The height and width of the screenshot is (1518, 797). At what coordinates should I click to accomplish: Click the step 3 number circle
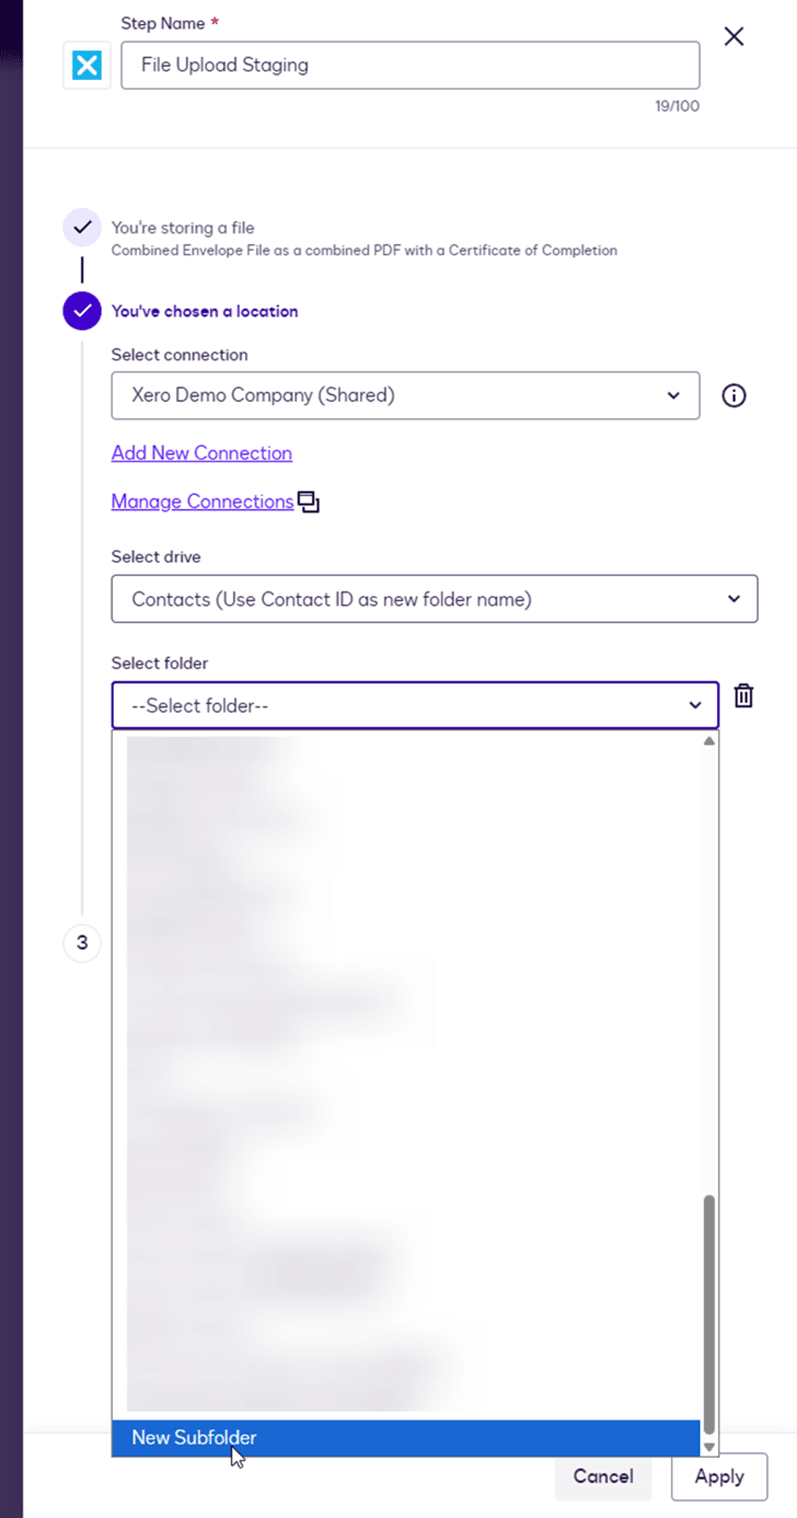pyautogui.click(x=82, y=943)
